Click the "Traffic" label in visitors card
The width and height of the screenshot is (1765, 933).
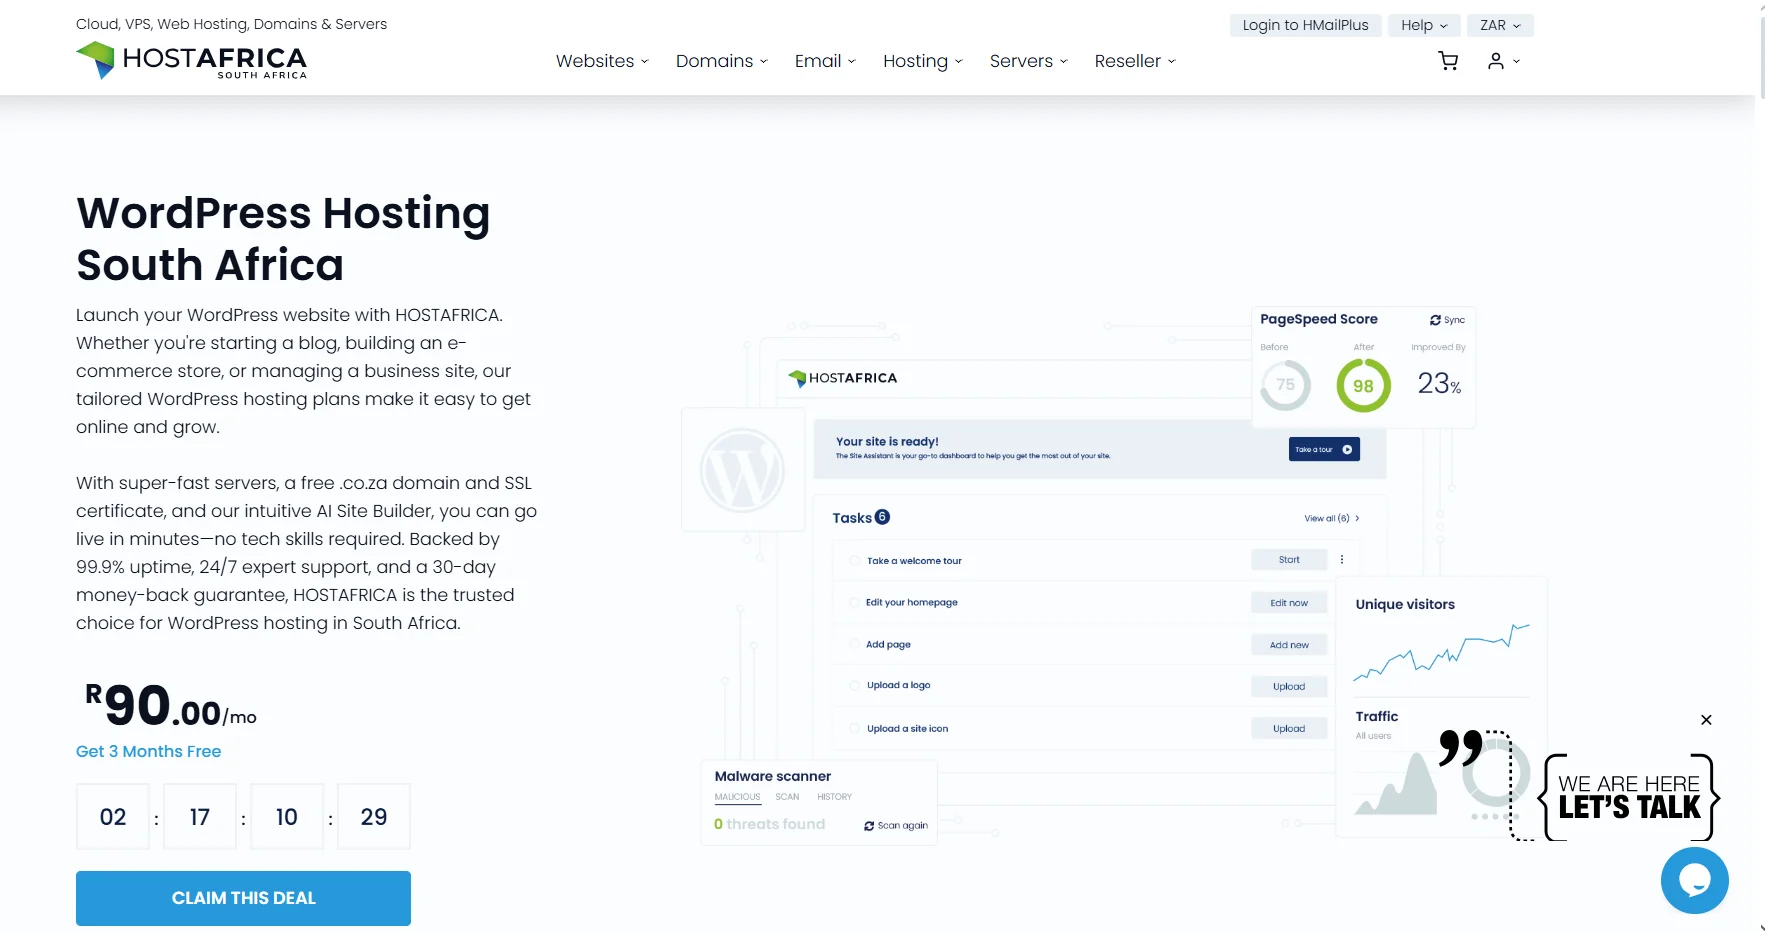(x=1377, y=716)
